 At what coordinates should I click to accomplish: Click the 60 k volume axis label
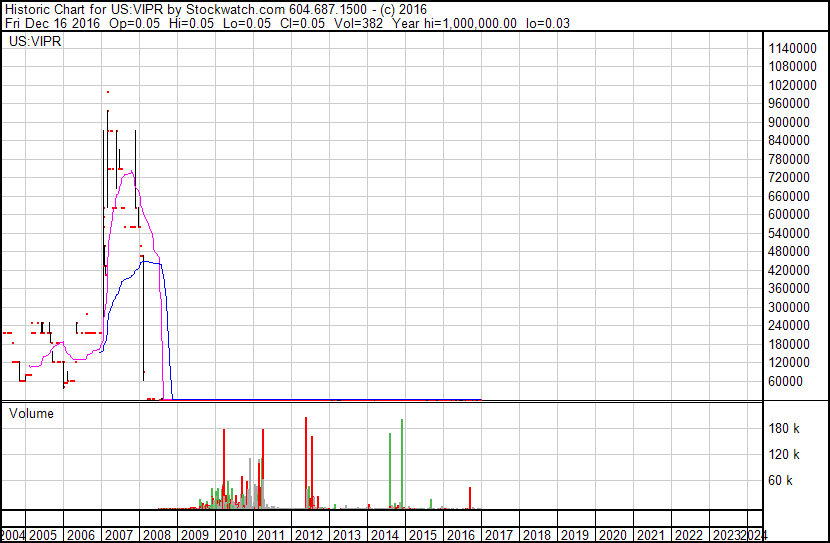tap(780, 480)
